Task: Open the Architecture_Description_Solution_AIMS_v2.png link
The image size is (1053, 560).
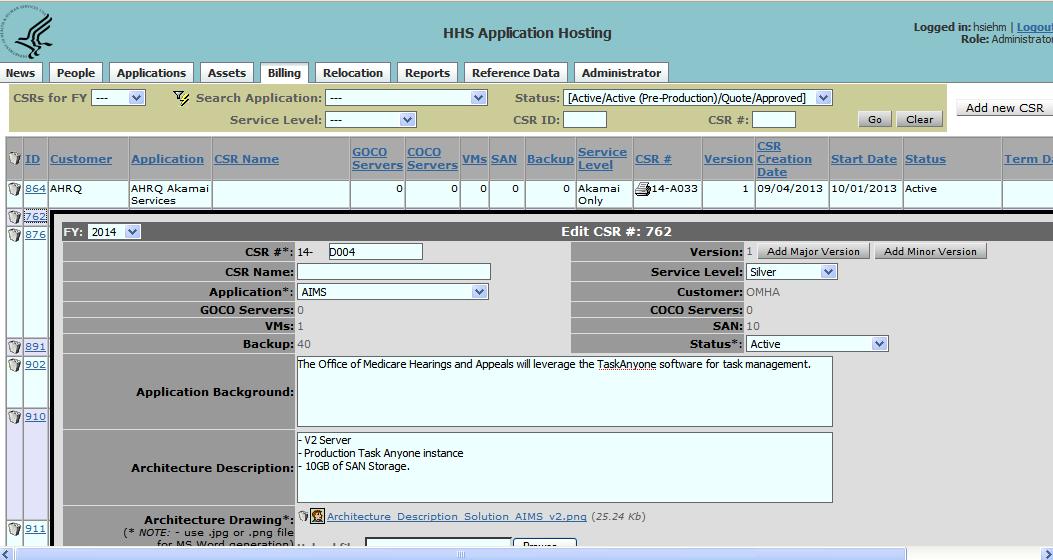Action: [457, 516]
